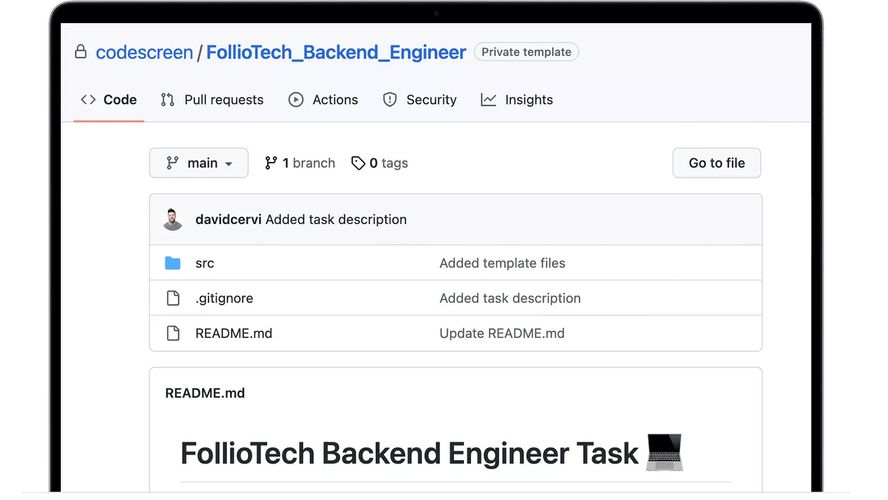
Task: Click the laptop emoji in the heading
Action: 664,452
